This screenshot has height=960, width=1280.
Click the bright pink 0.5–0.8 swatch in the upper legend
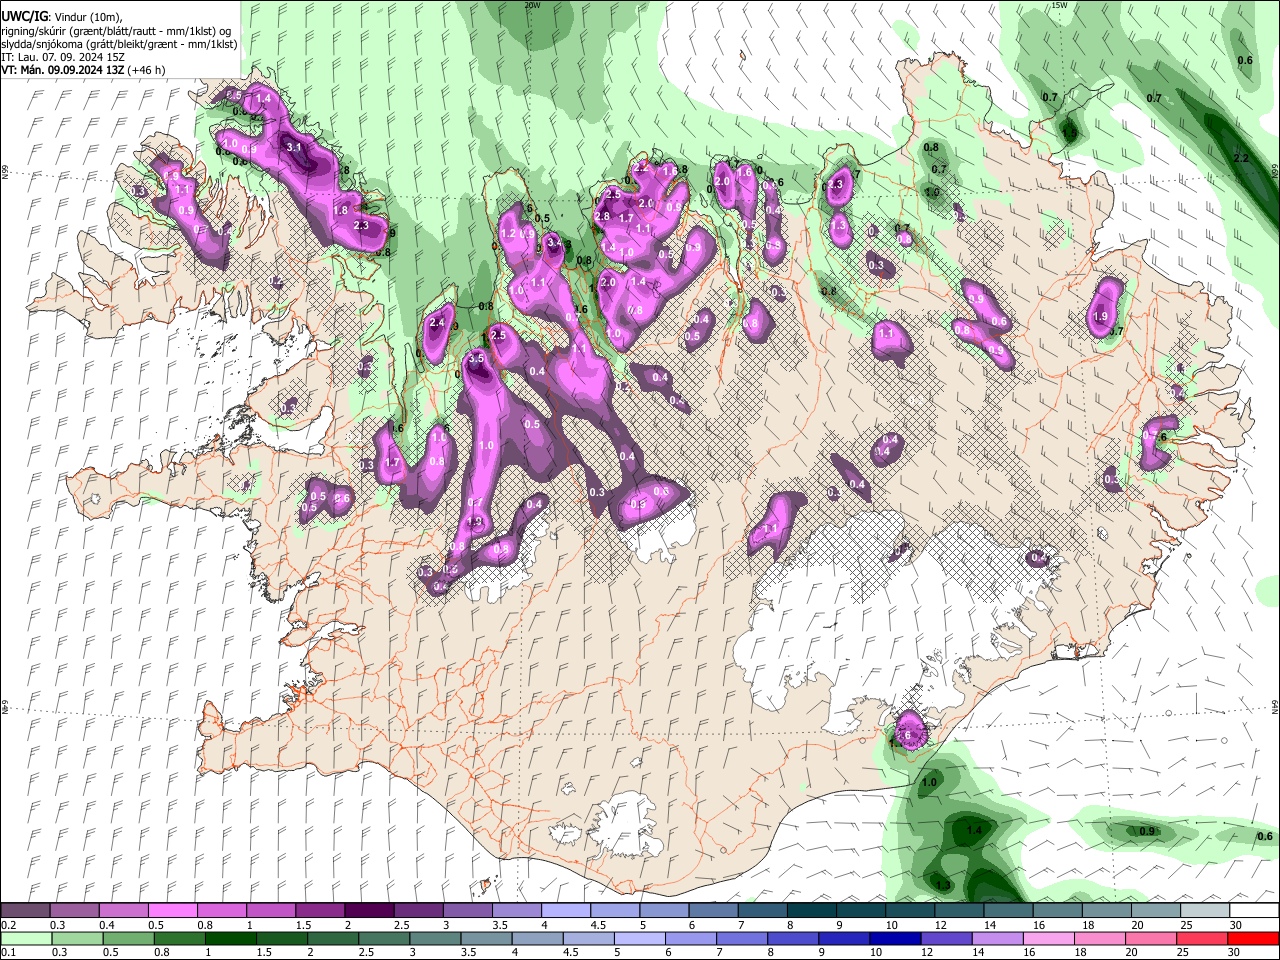click(x=172, y=911)
